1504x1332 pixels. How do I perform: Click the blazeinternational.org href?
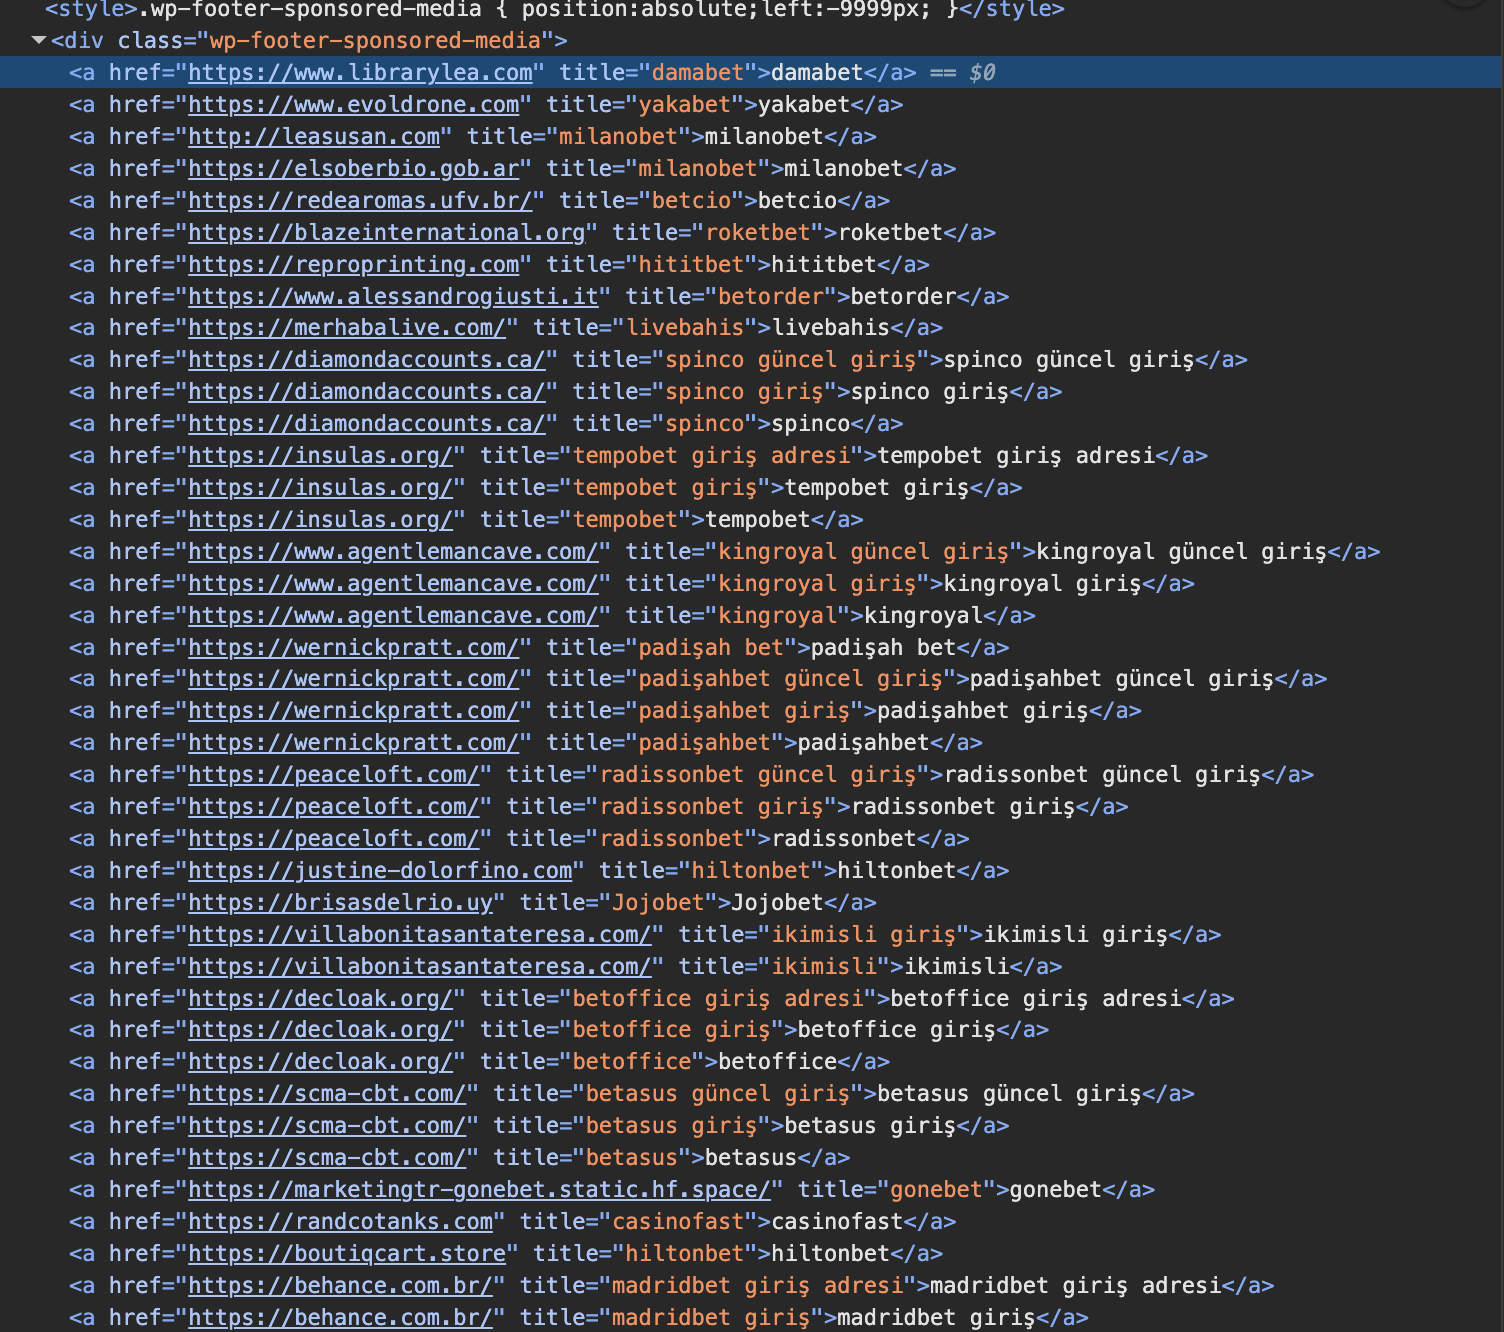click(x=387, y=233)
